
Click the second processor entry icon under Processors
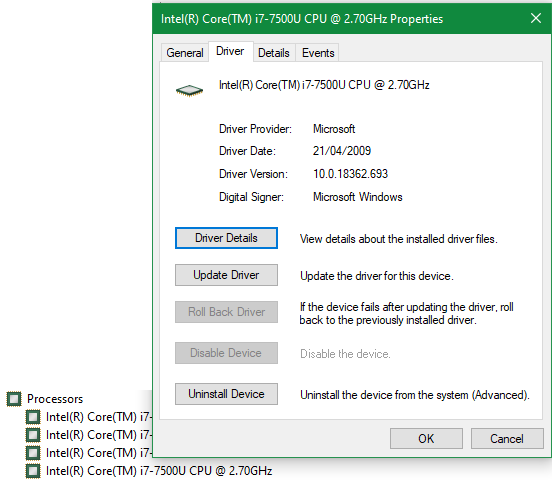coord(33,435)
